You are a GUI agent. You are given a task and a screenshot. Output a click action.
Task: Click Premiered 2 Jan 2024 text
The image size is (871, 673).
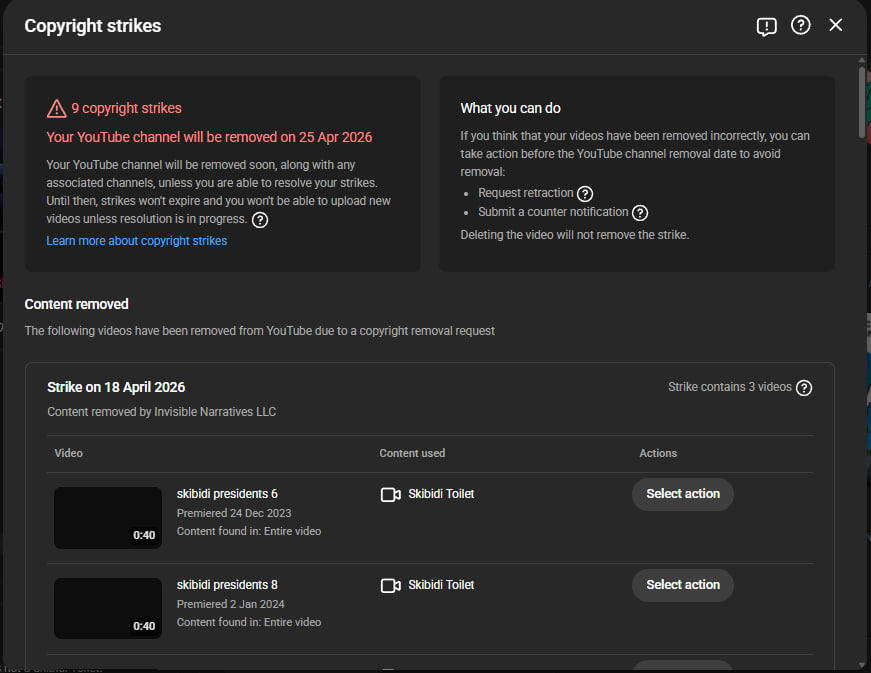231,604
